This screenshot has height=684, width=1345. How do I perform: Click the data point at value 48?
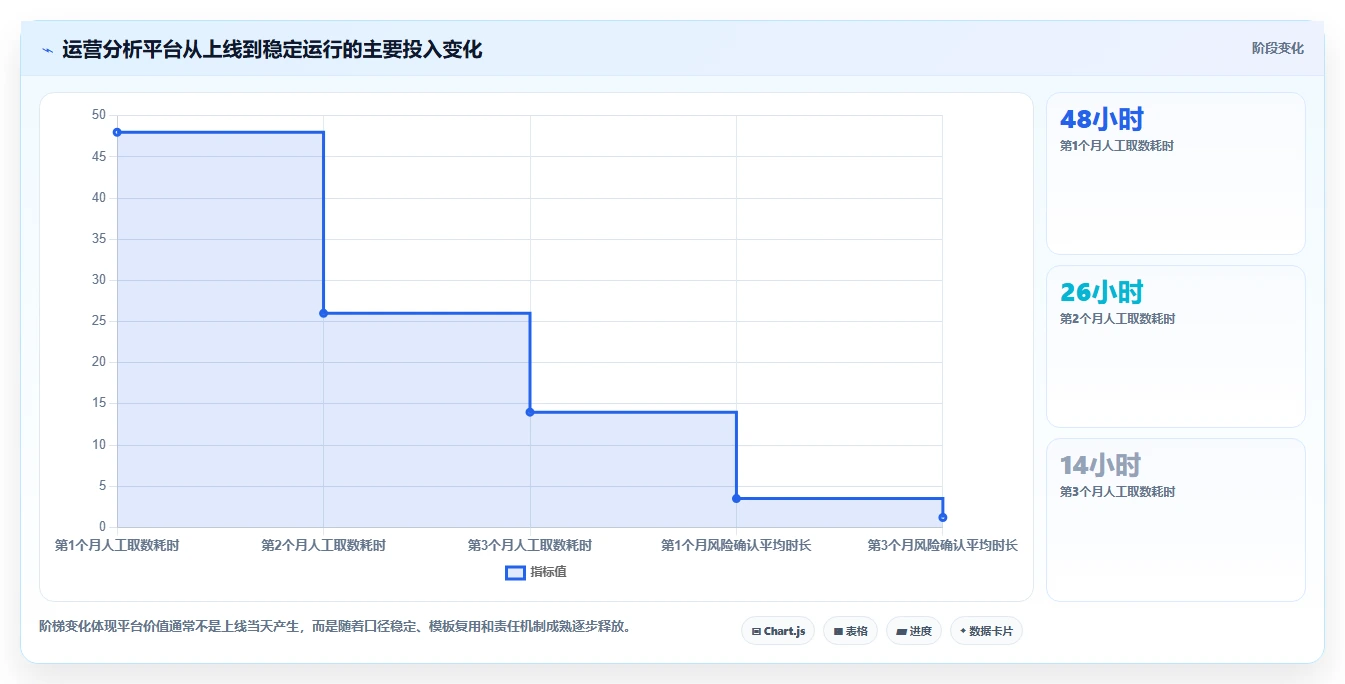117,132
